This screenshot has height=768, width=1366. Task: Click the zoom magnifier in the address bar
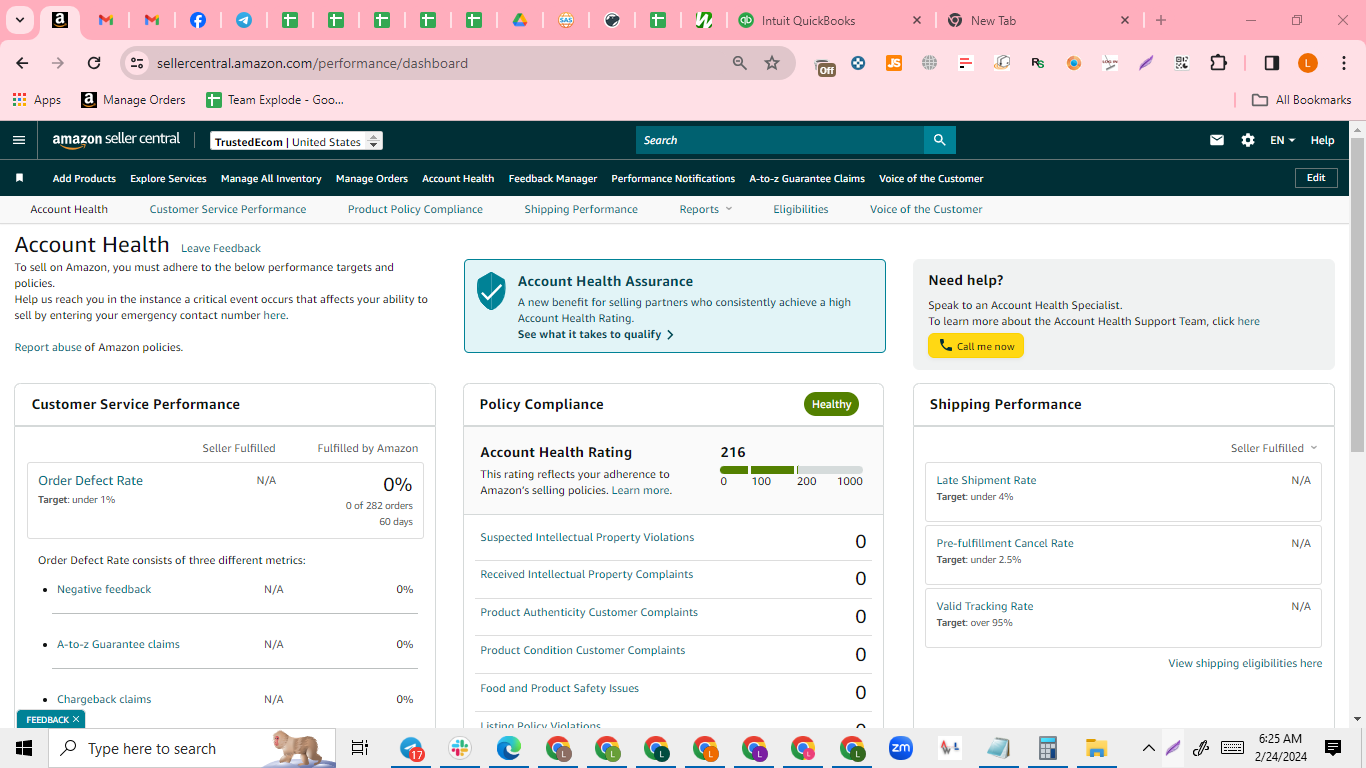coord(740,63)
